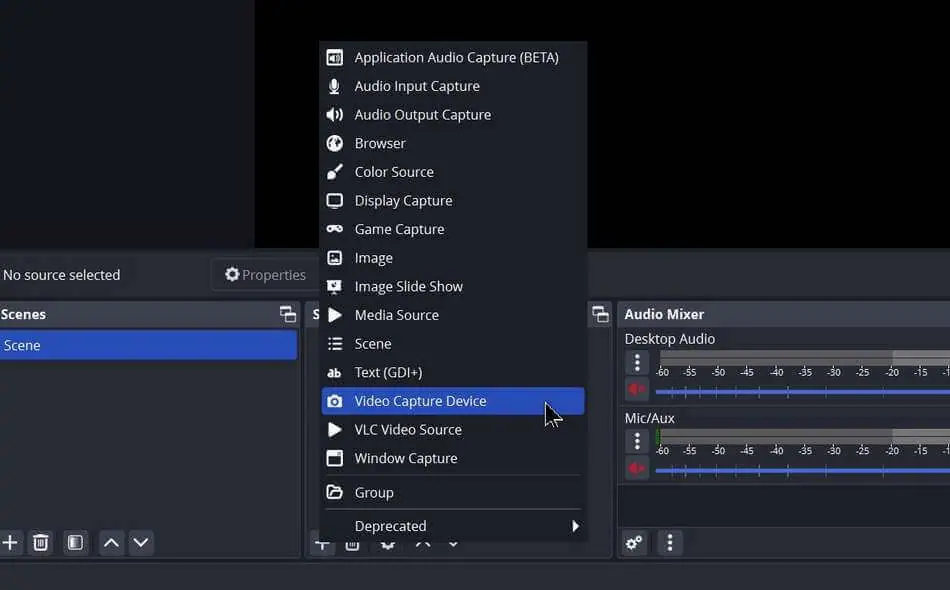Mute the Mic/Aux speaker toggle
The height and width of the screenshot is (590, 950).
[x=637, y=468]
